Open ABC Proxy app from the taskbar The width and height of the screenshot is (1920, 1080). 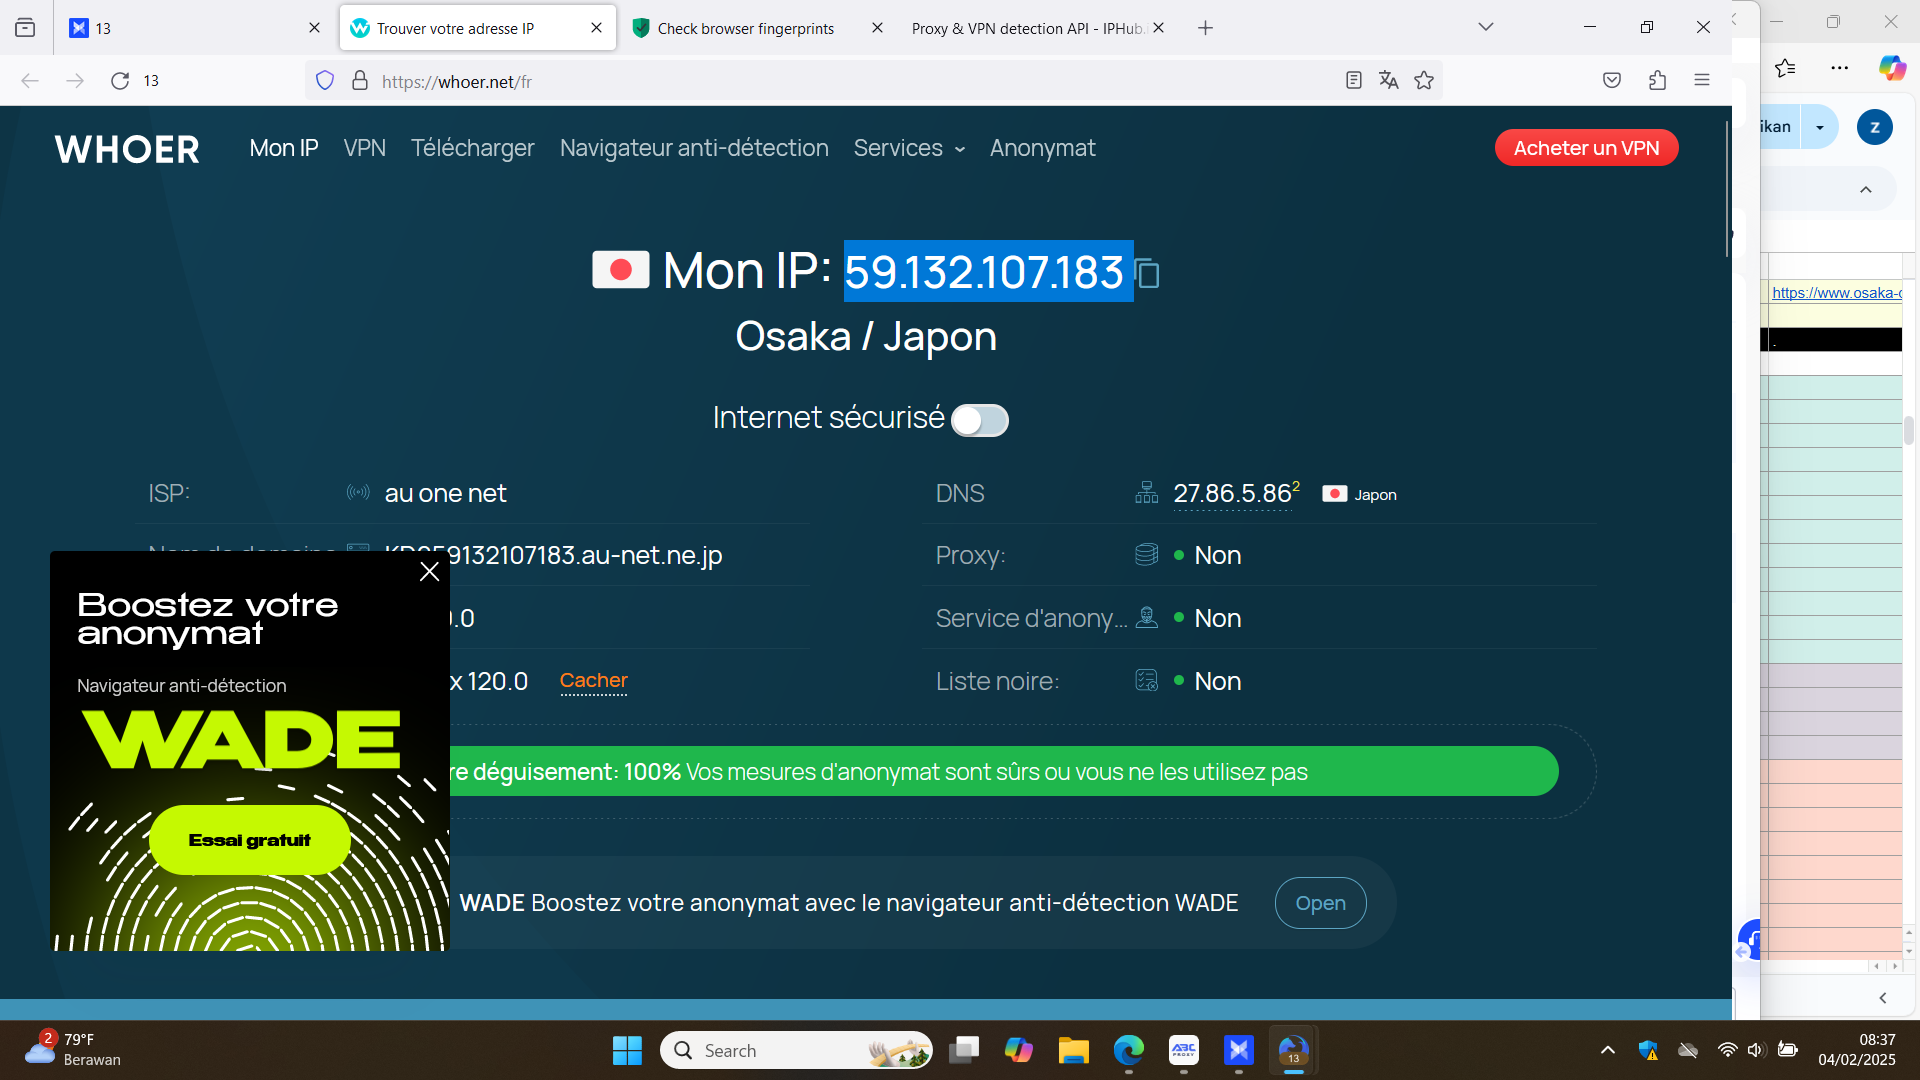point(1184,1051)
